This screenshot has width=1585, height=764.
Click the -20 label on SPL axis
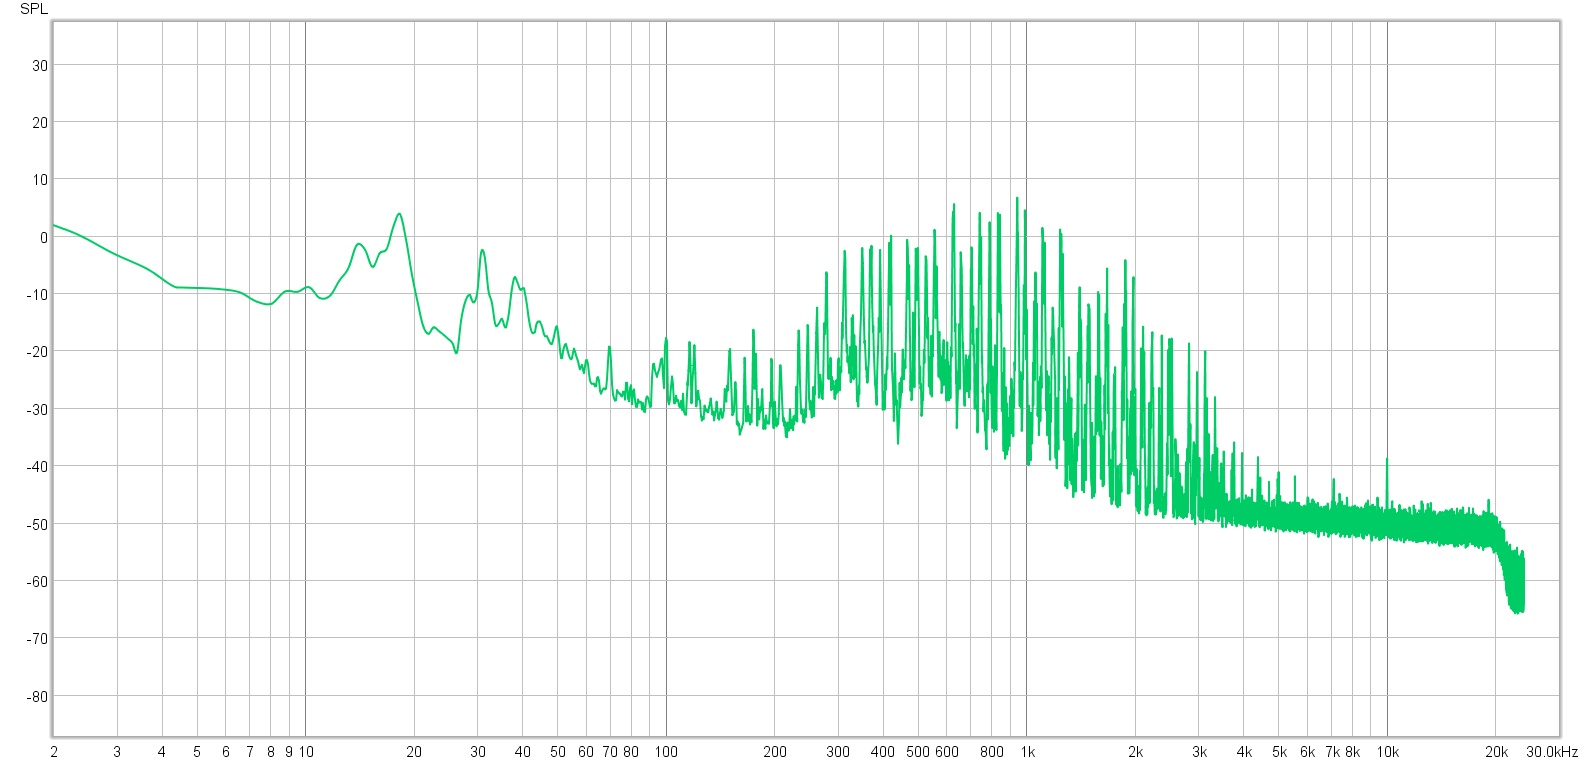(x=38, y=351)
